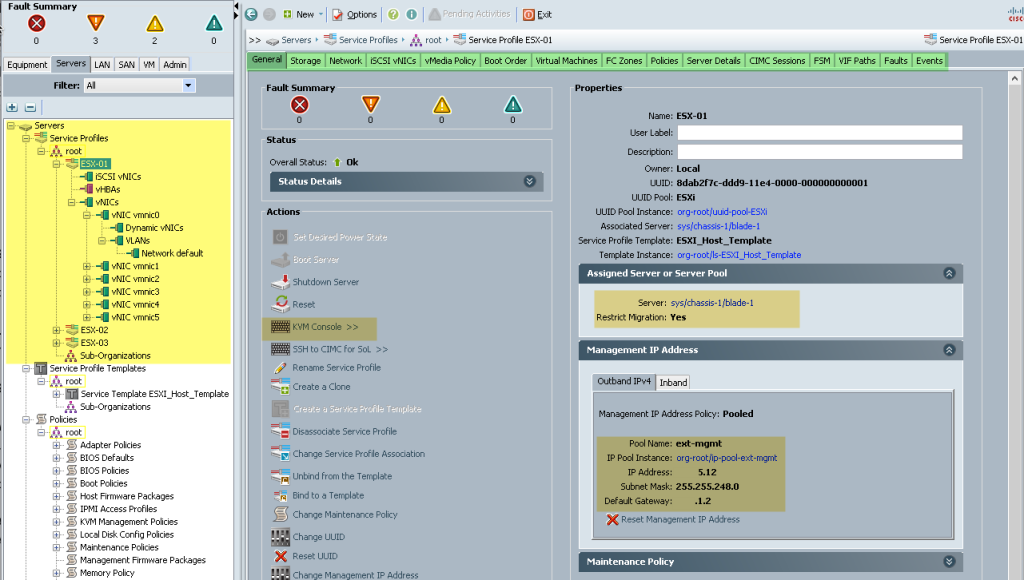
Task: Click the expand all plus icon above tree
Action: (x=12, y=107)
